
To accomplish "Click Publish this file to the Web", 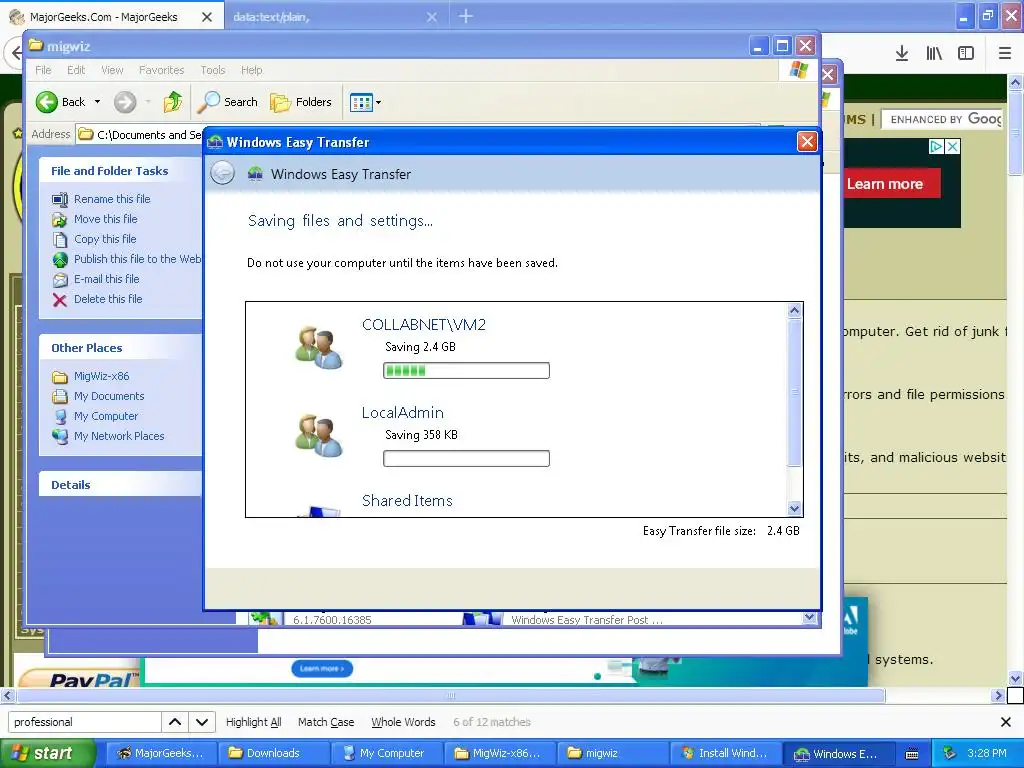I will [x=137, y=259].
